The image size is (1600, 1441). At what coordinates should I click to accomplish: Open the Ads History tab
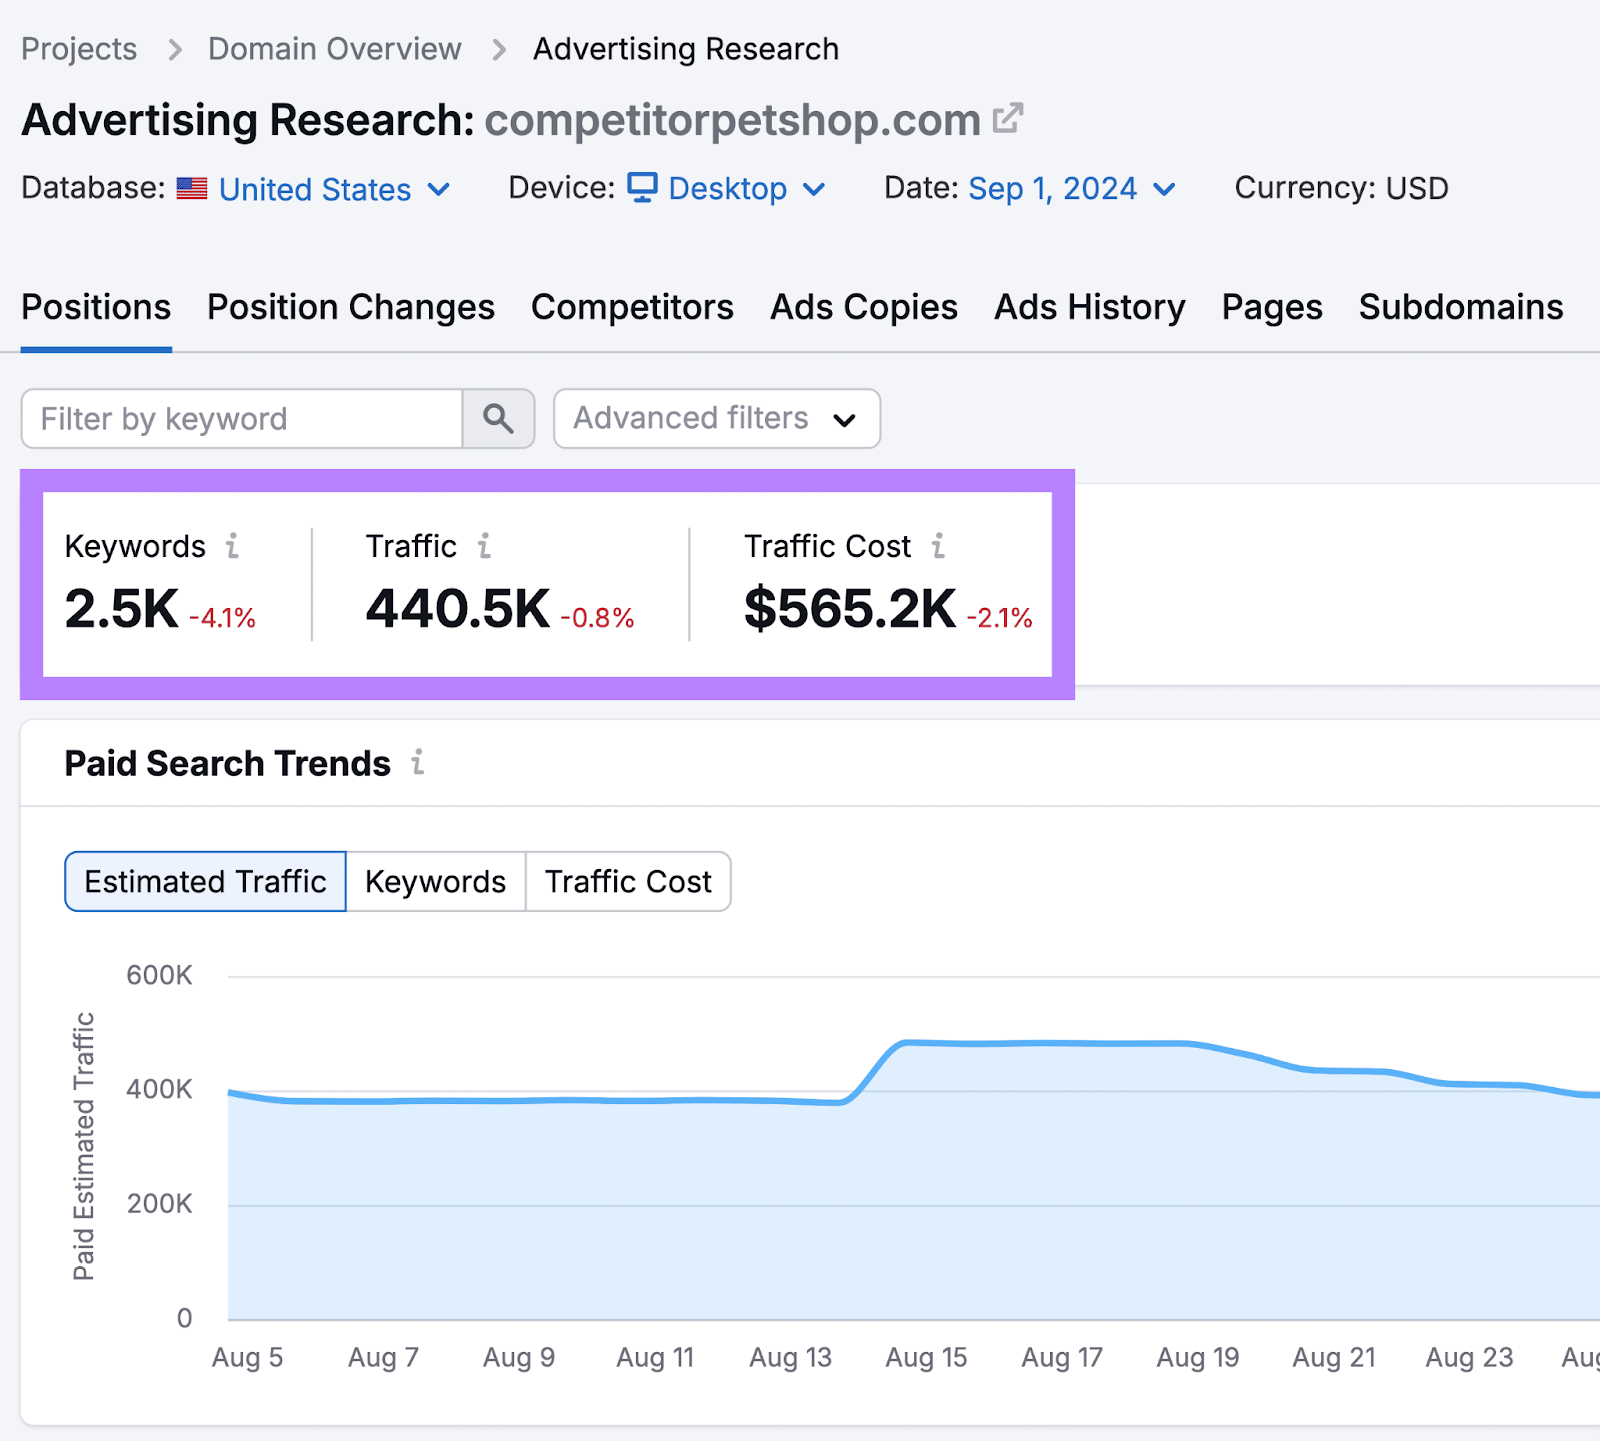[x=1088, y=307]
